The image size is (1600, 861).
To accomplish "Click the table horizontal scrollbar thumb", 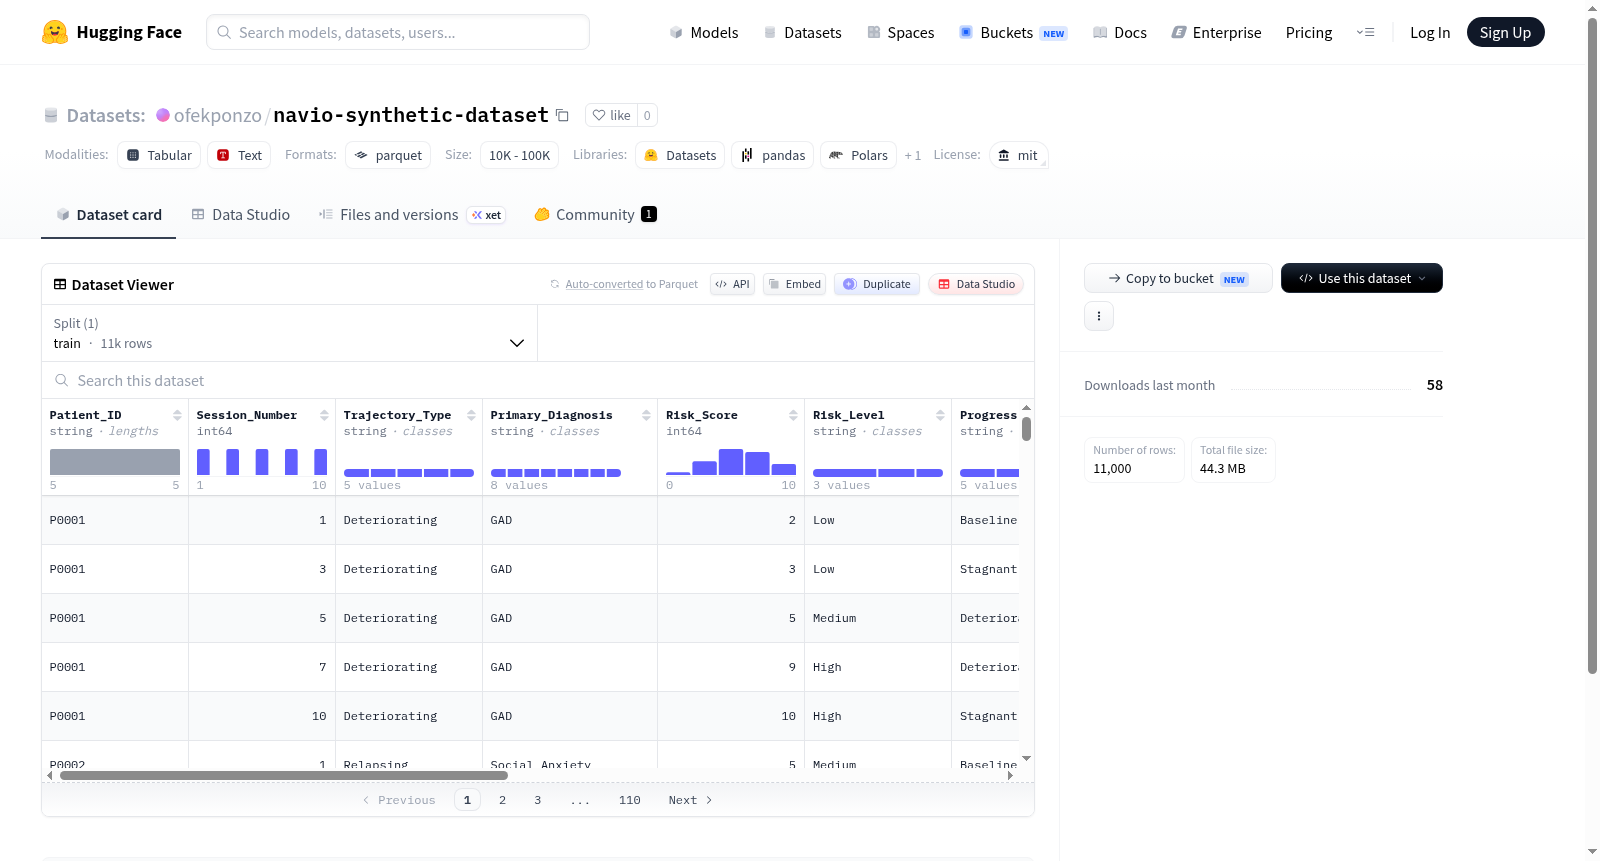I will pos(284,775).
